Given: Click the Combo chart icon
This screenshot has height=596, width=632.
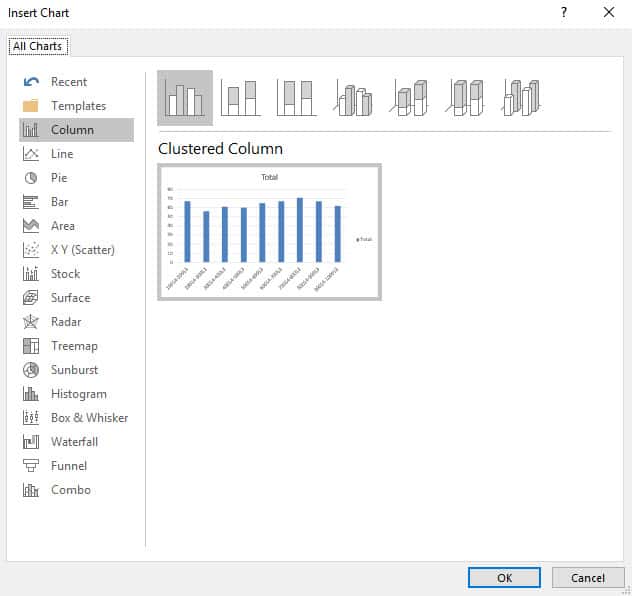Looking at the screenshot, I should [31, 490].
